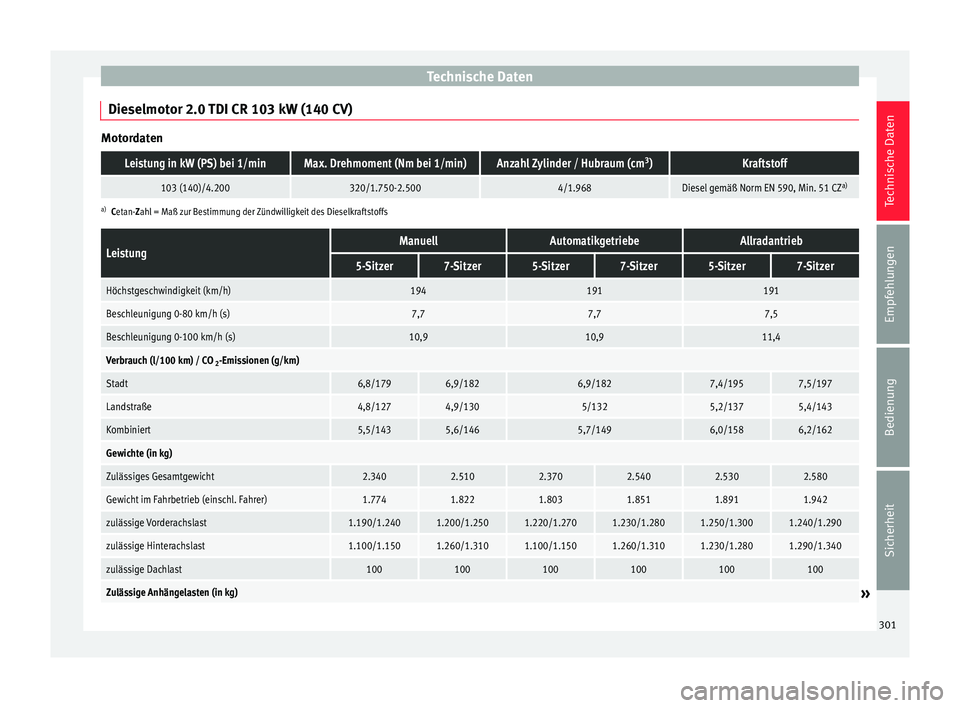960x708 pixels.
Task: Click the Kraftstoff column header
Action: click(x=765, y=164)
